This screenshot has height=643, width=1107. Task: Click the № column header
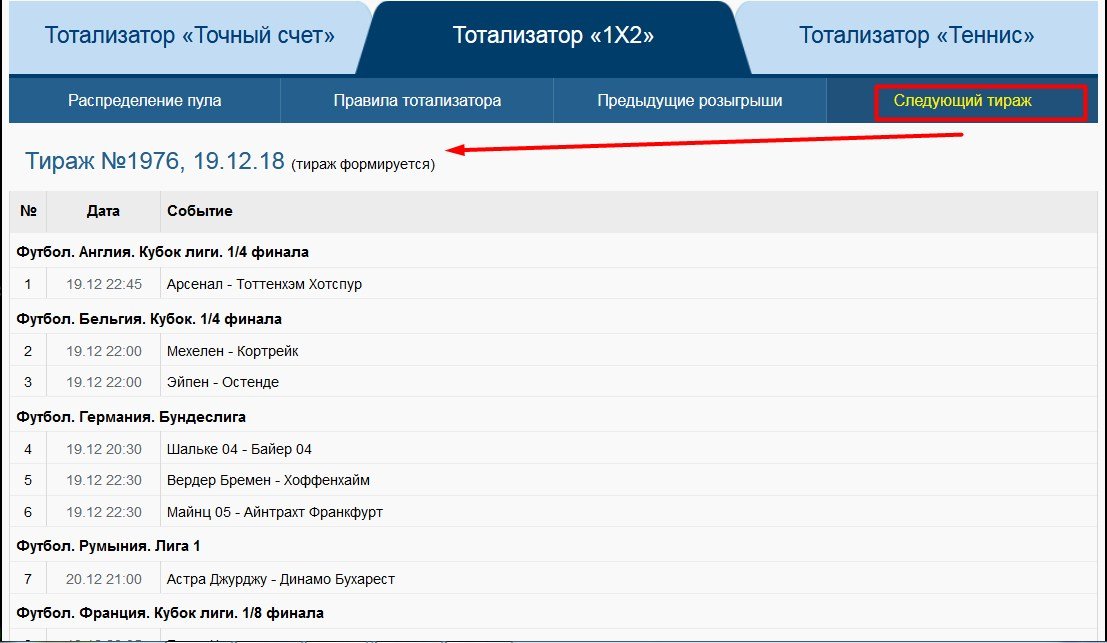coord(28,211)
